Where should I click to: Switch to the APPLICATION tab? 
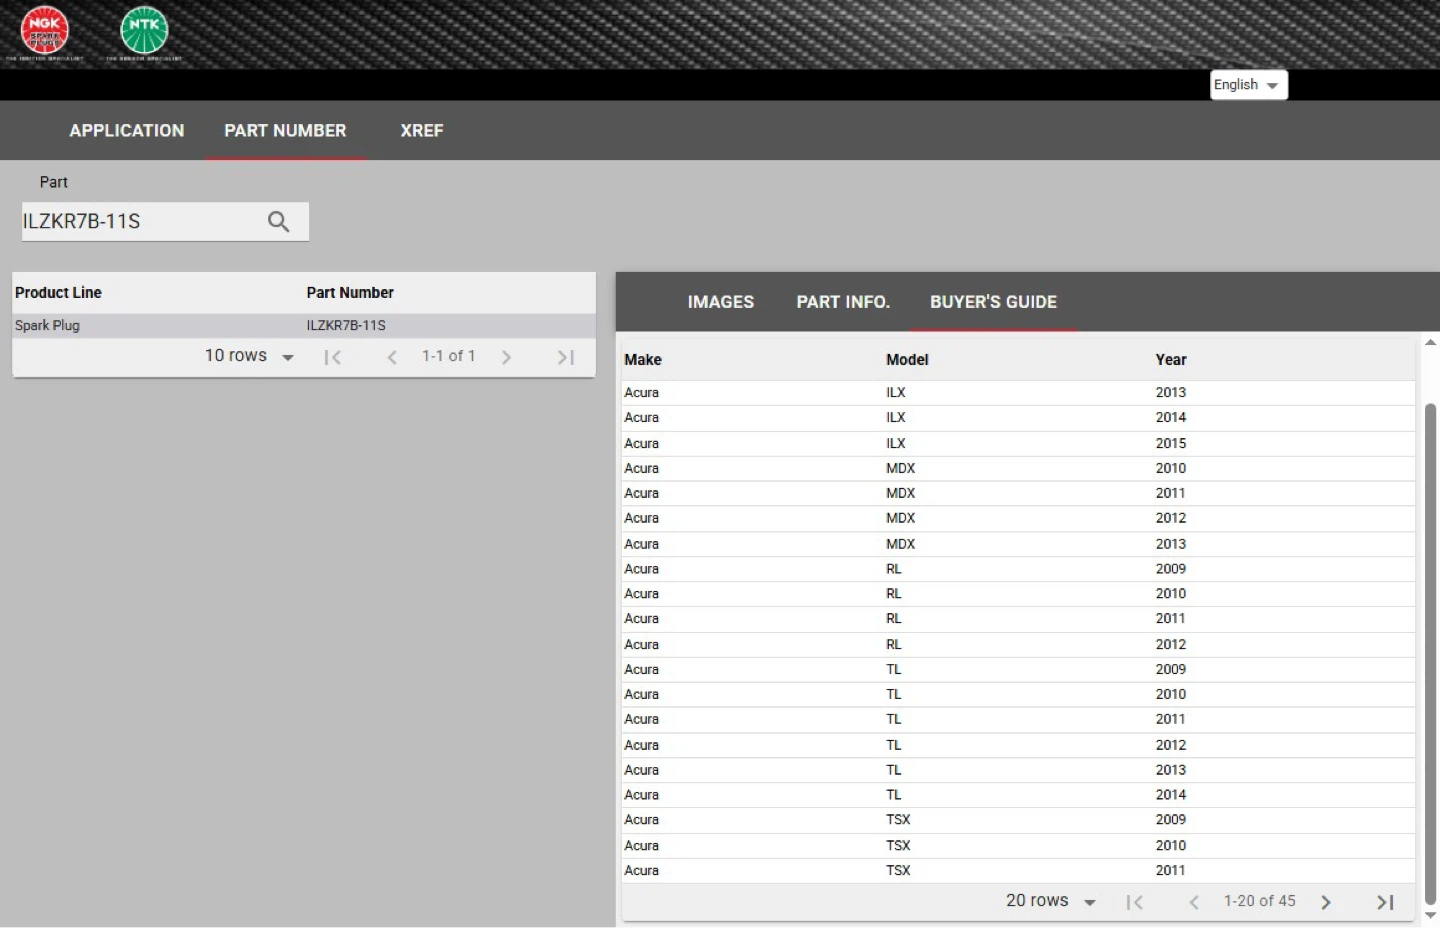[x=127, y=131]
